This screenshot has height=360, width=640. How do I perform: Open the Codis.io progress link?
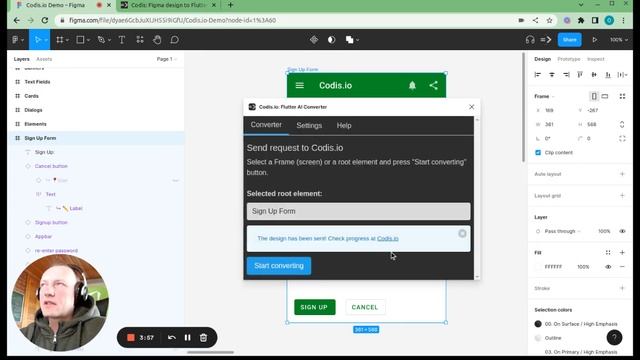point(388,238)
